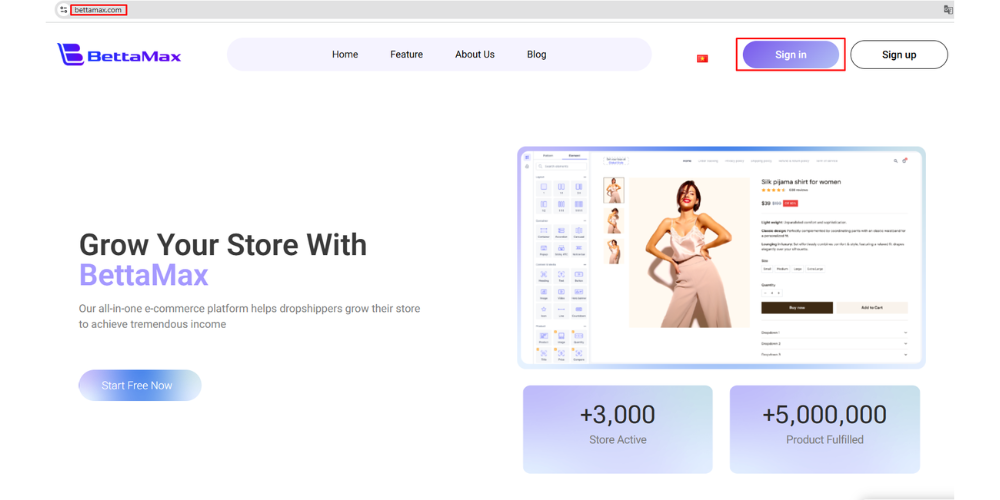Viewport: 1000px width, 500px height.
Task: Open site information icon in address bar
Action: (x=63, y=10)
